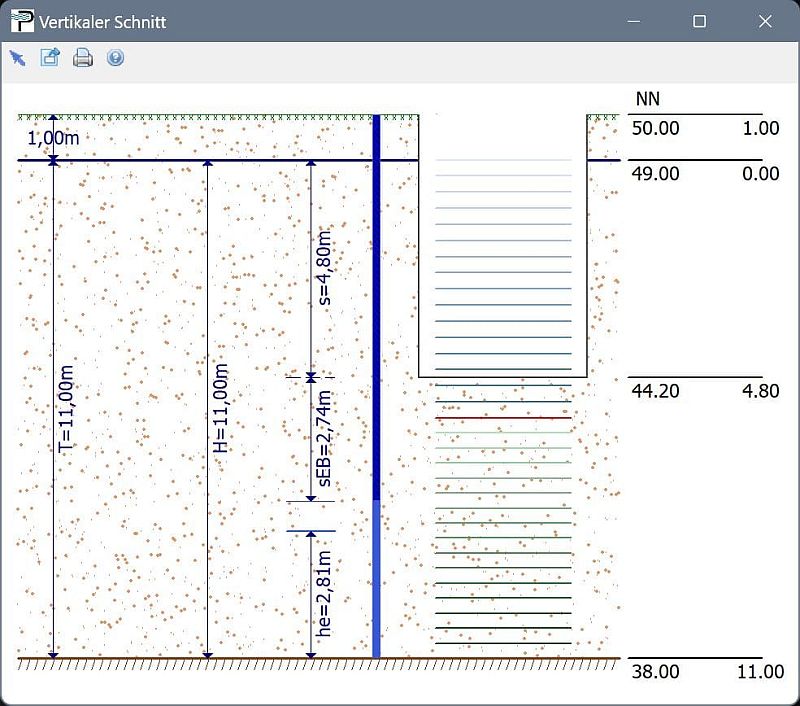
Task: Click the NN elevation column header
Action: [647, 98]
